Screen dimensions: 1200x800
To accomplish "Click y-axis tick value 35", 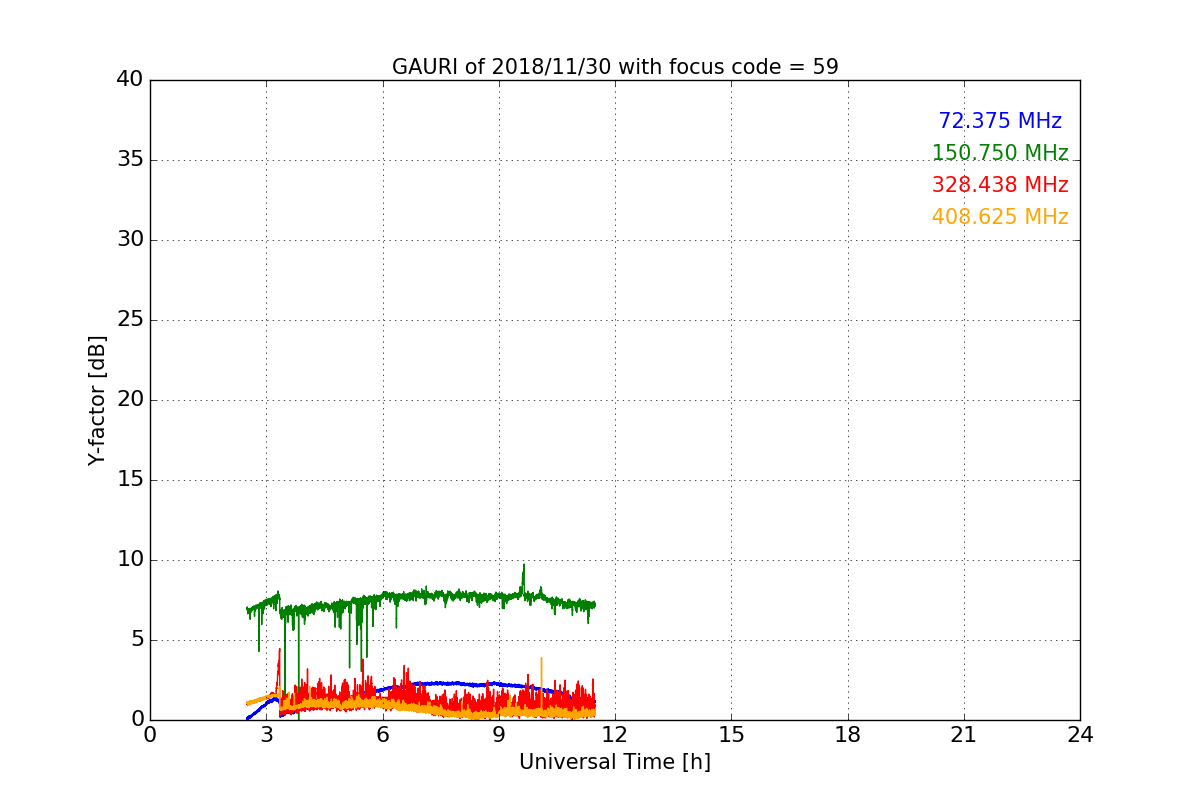I will point(129,160).
